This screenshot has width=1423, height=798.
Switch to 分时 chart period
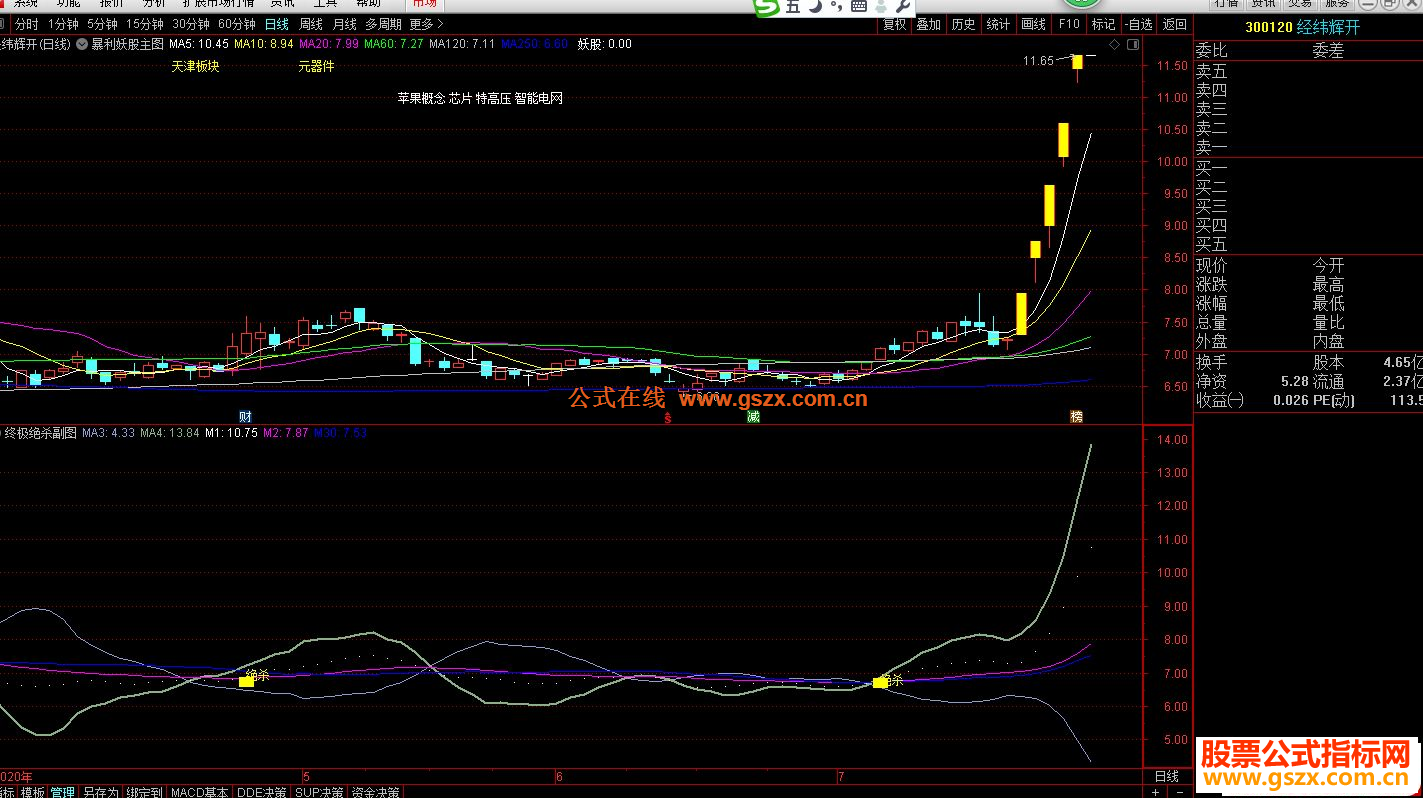click(x=27, y=24)
